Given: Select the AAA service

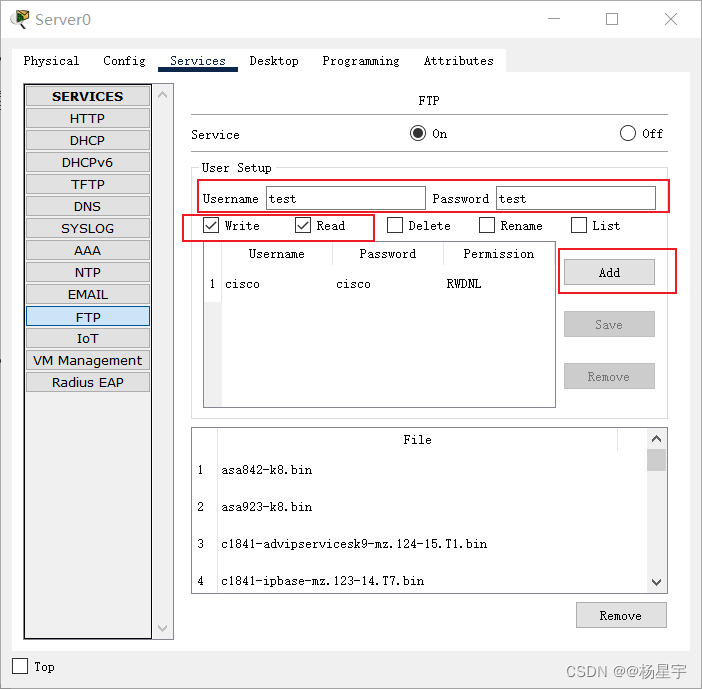Looking at the screenshot, I should 88,250.
